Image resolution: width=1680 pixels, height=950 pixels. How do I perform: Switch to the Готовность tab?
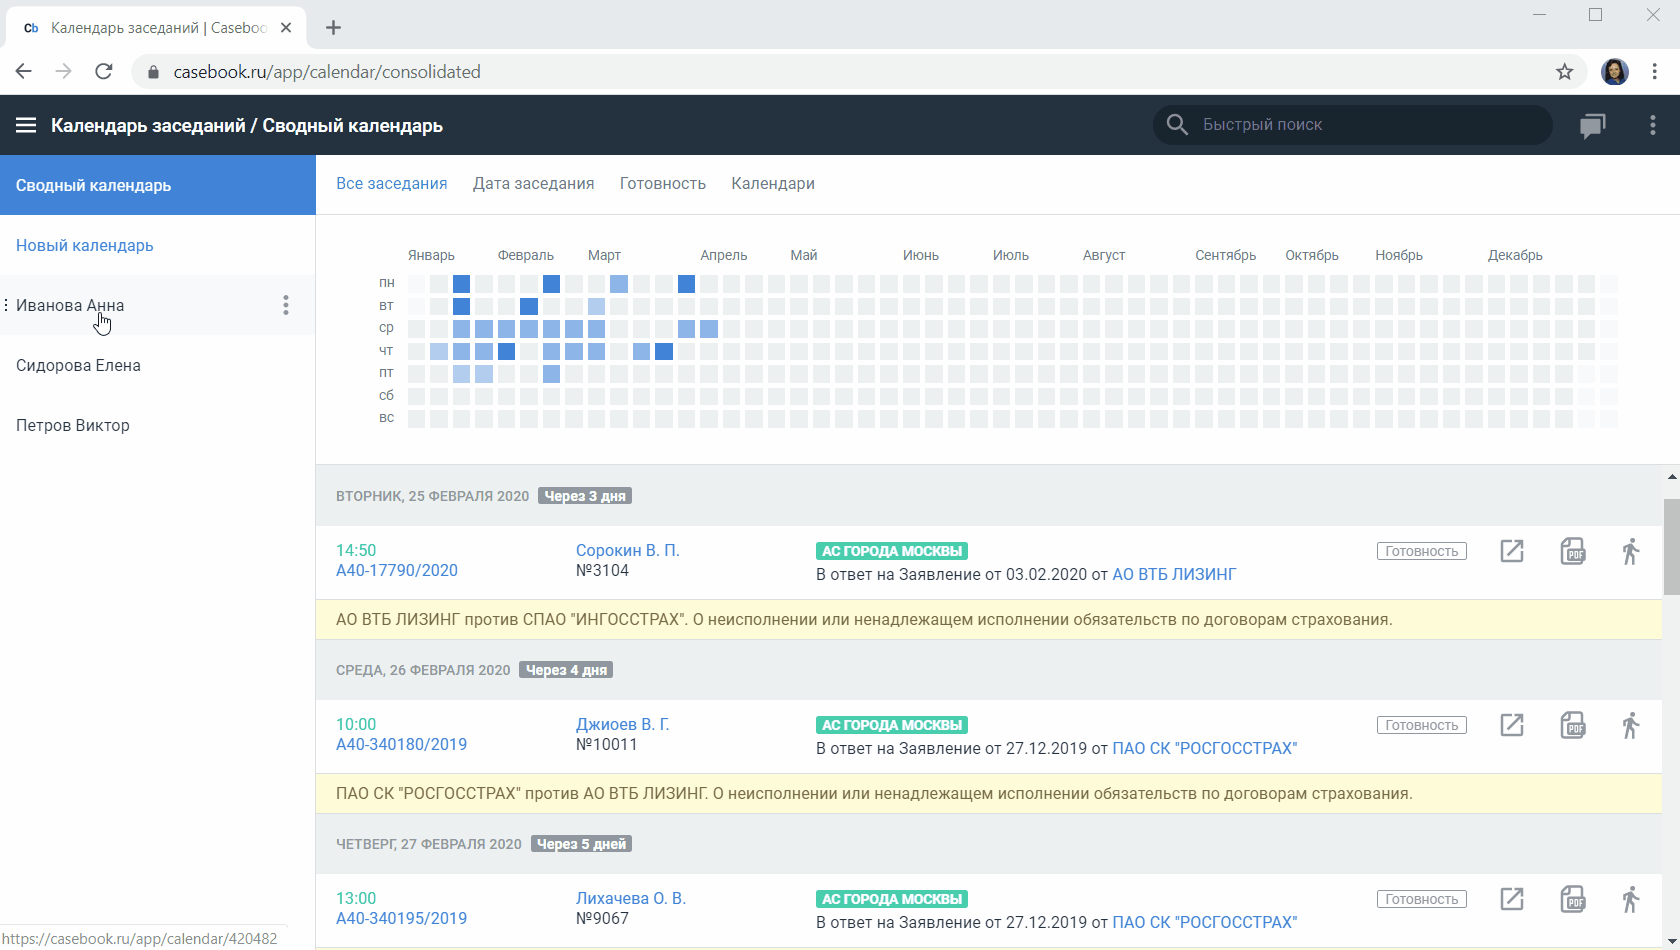tap(663, 184)
